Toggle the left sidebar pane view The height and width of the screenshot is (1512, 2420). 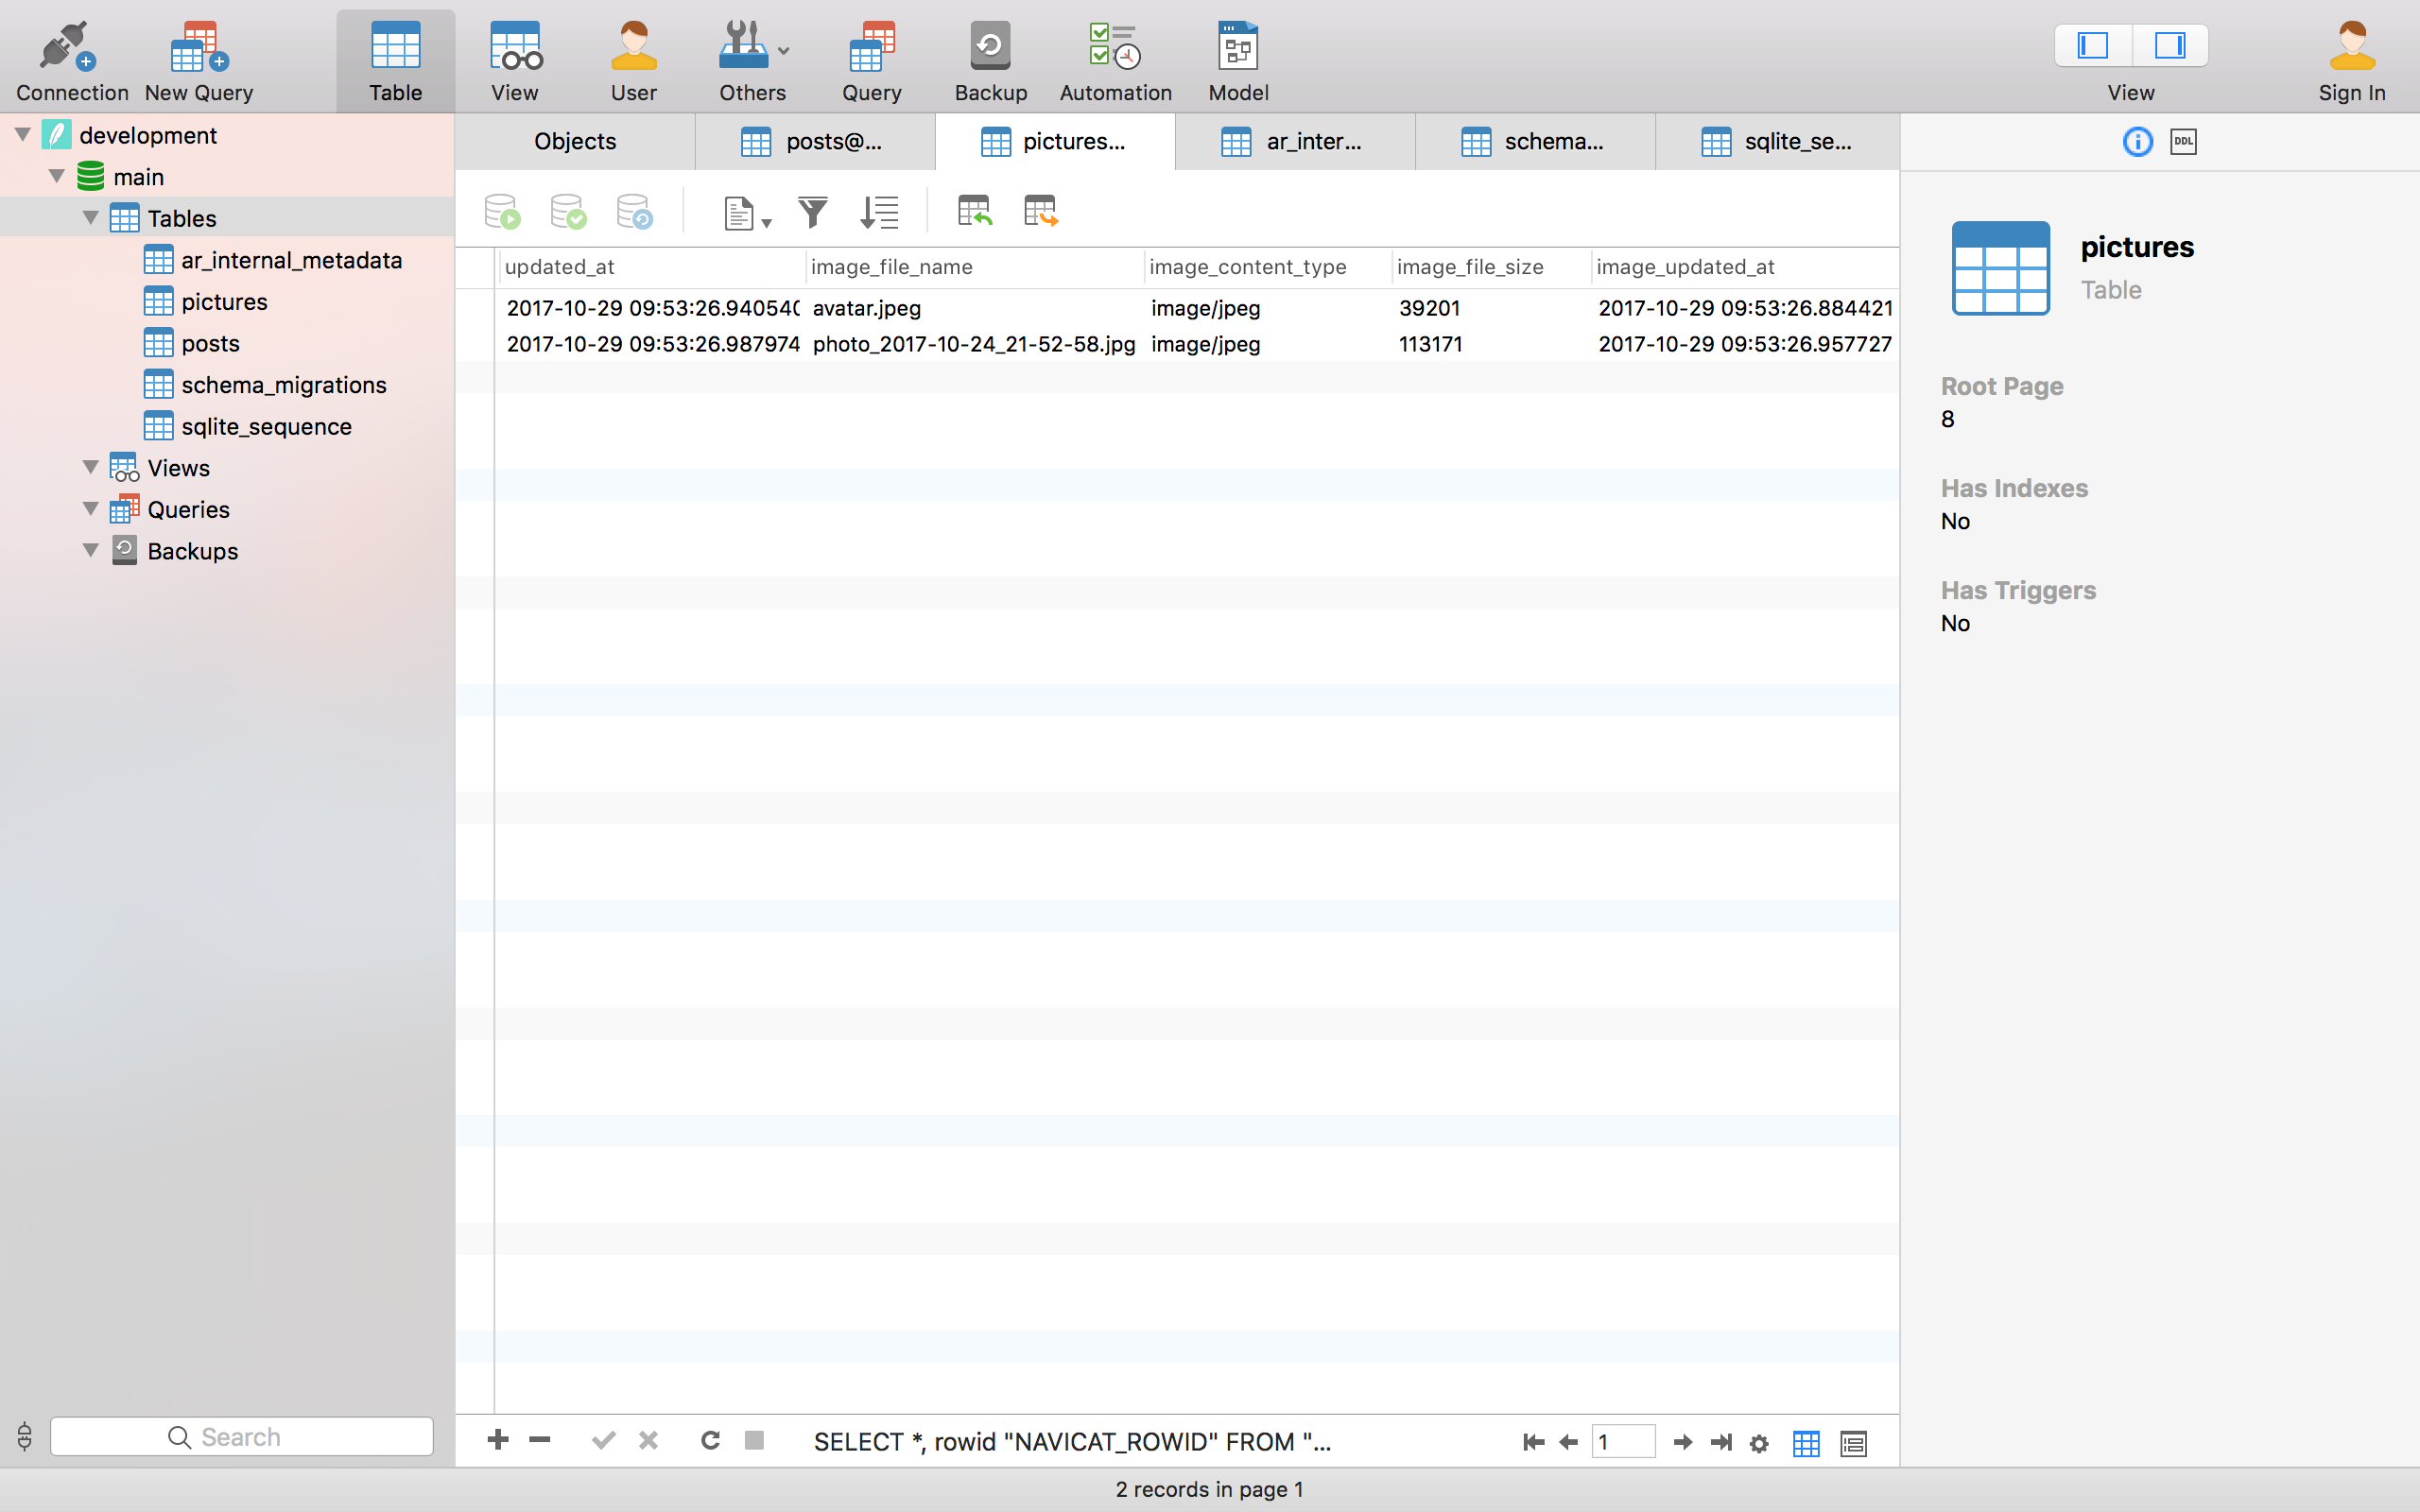click(x=2093, y=45)
